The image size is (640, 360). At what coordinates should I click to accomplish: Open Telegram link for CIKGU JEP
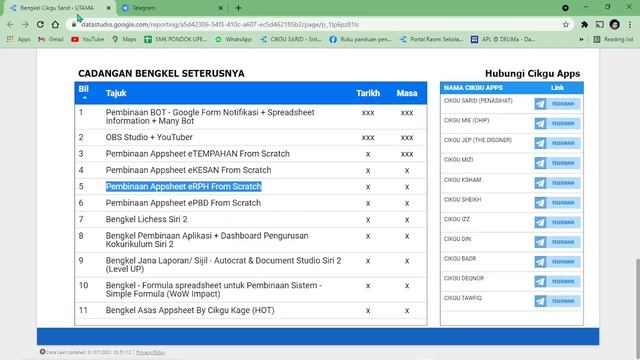point(557,143)
